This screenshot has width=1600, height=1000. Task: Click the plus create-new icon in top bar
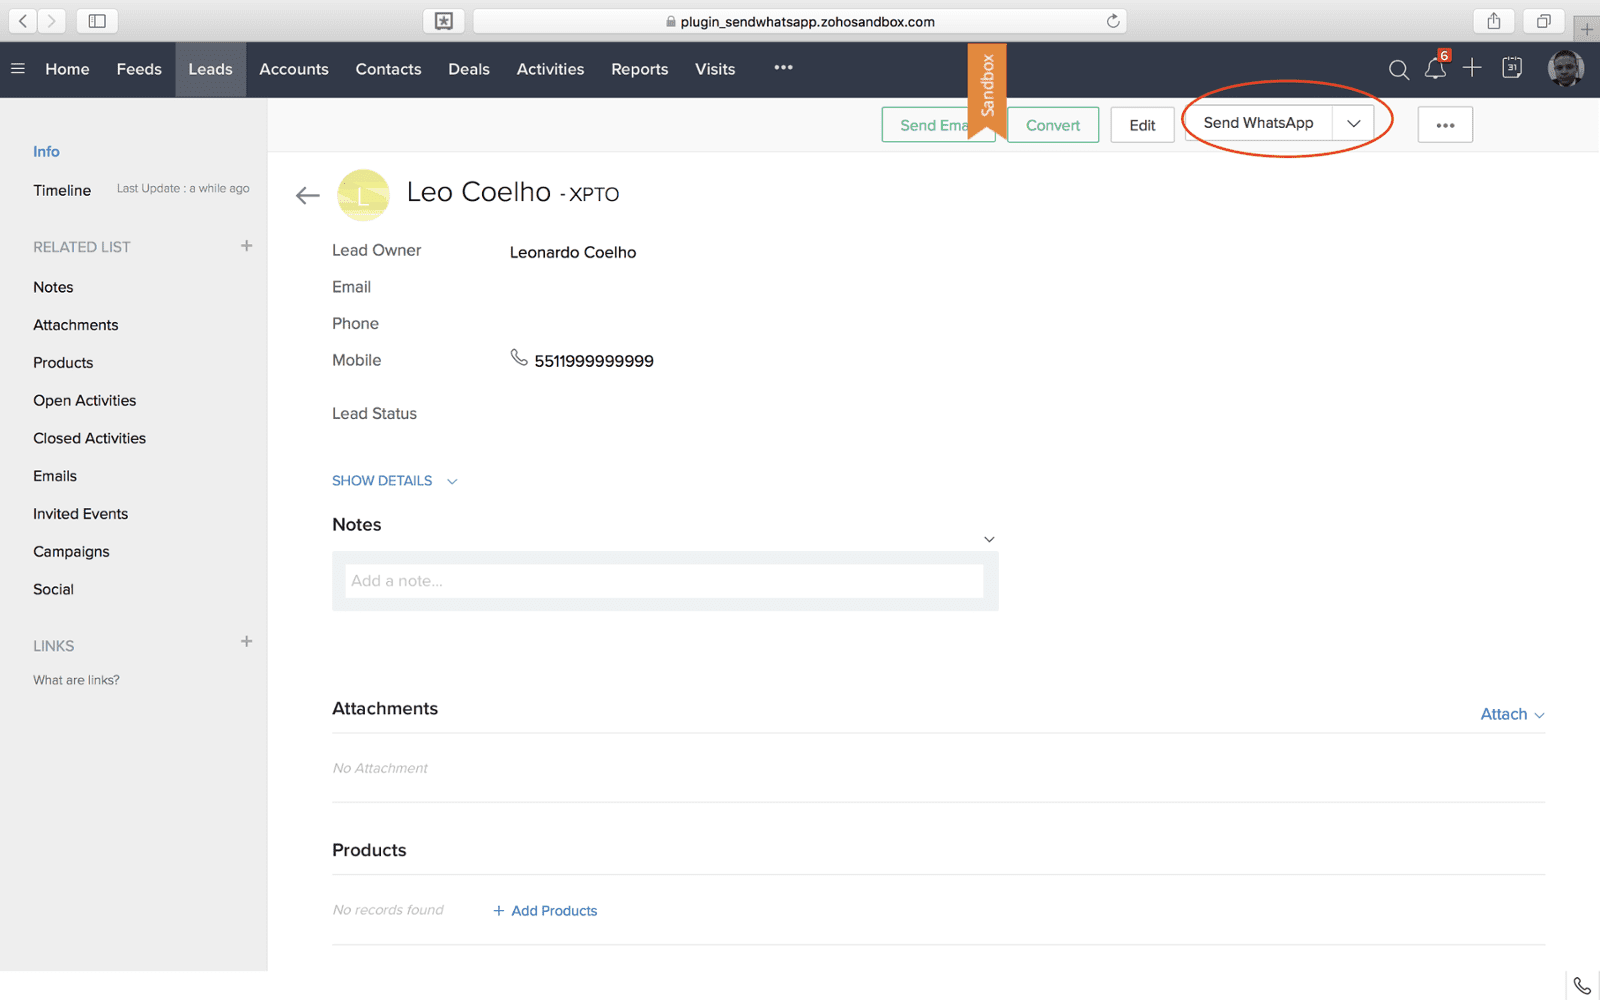click(1472, 68)
